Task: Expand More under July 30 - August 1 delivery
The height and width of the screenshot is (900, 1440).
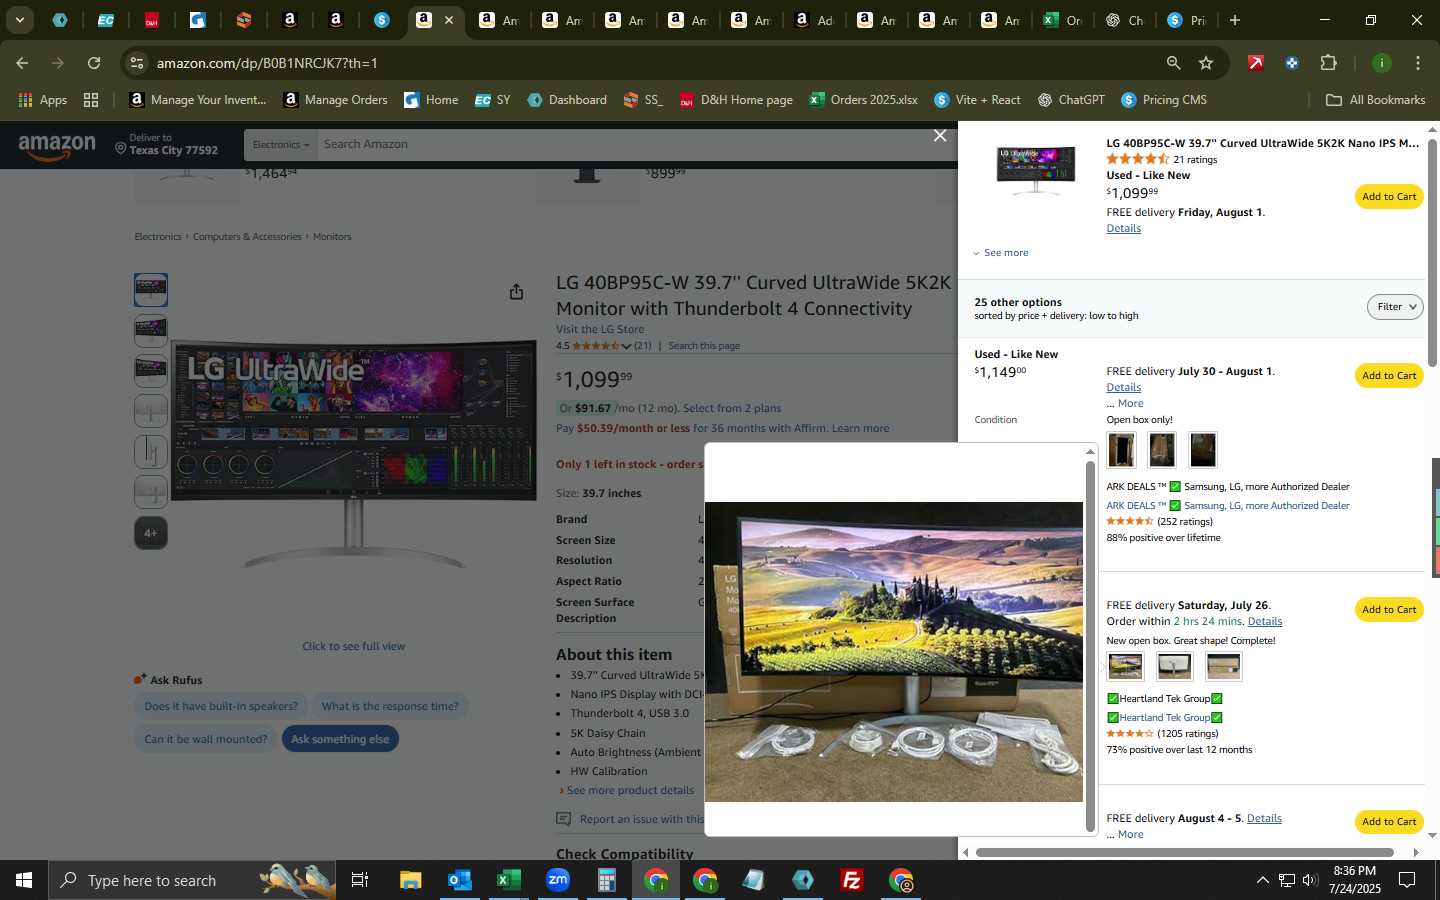Action: 1130,404
